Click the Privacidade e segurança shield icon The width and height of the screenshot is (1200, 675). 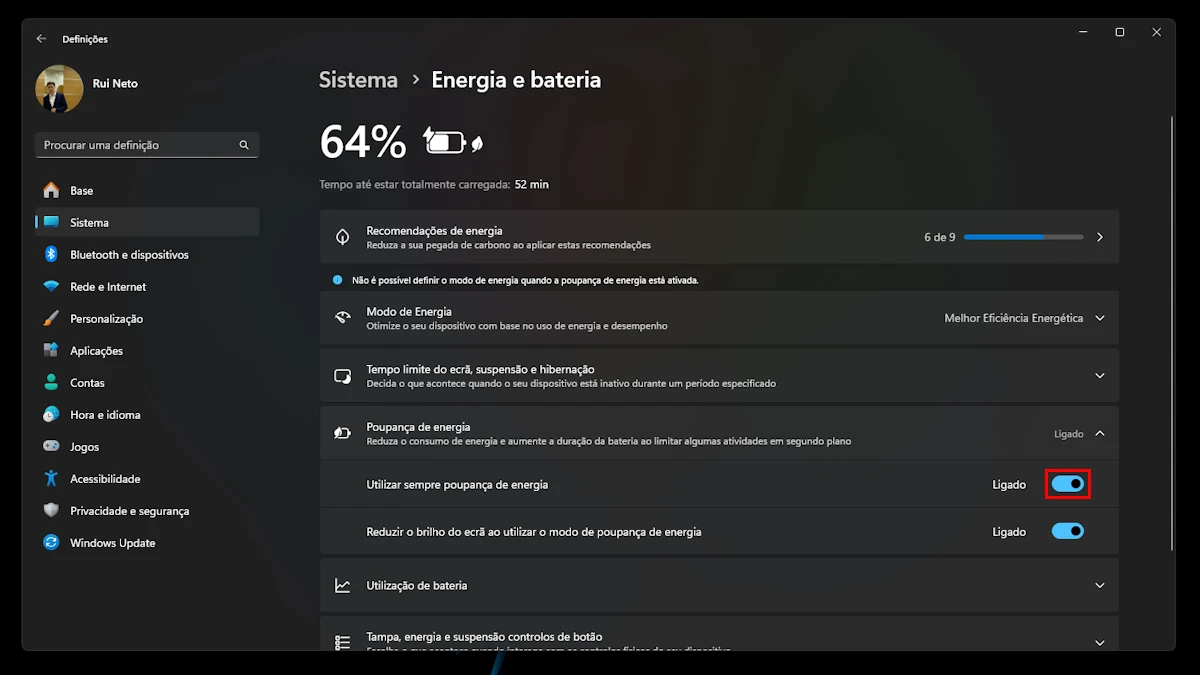coord(51,511)
